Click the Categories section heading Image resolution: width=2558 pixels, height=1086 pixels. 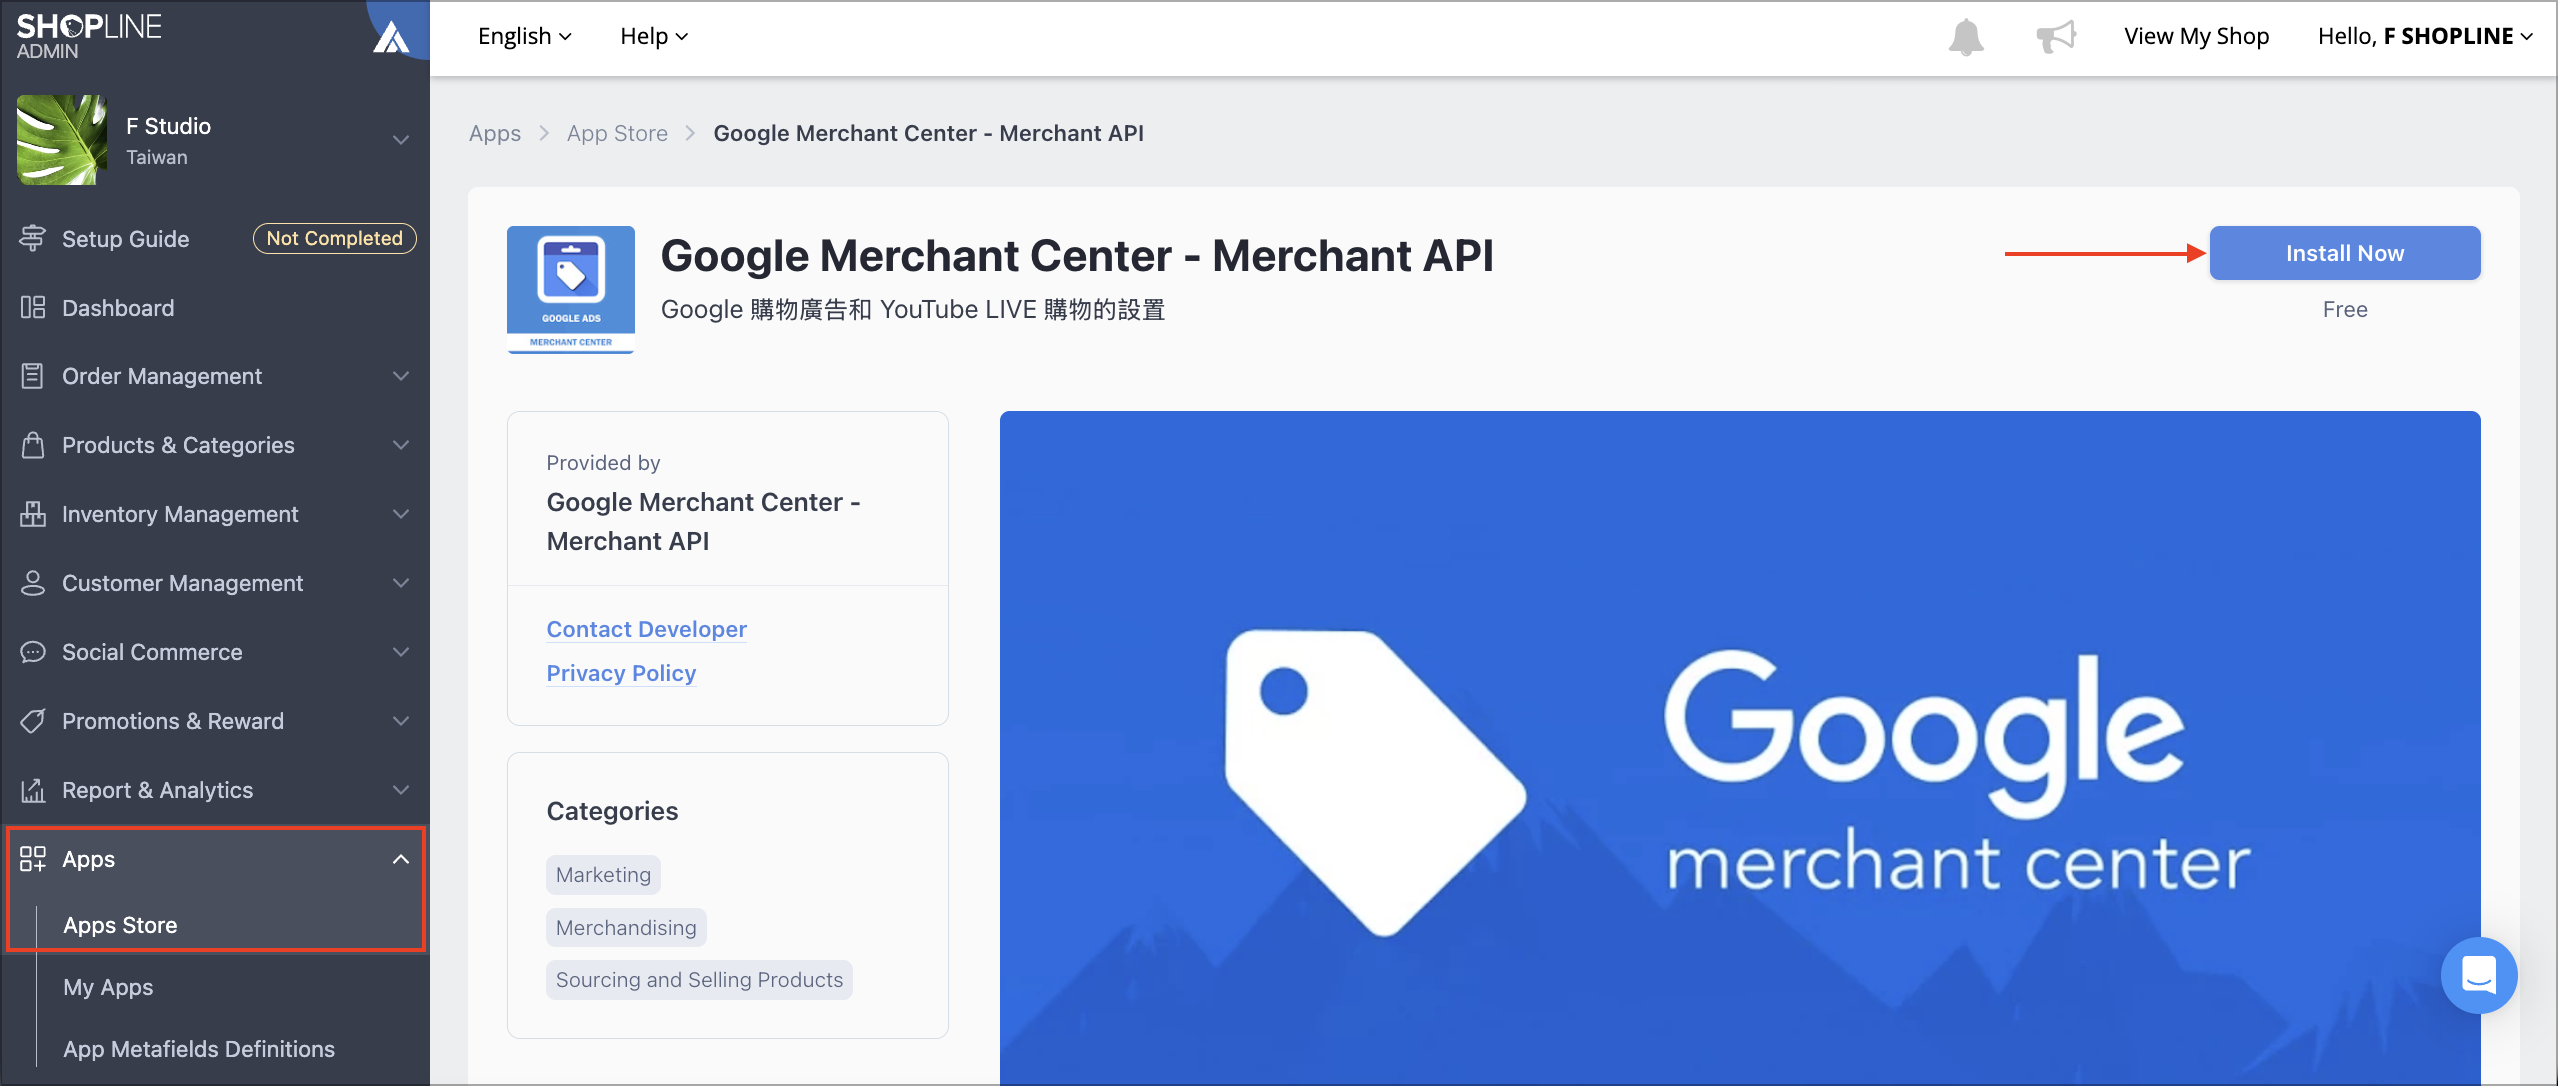tap(612, 811)
